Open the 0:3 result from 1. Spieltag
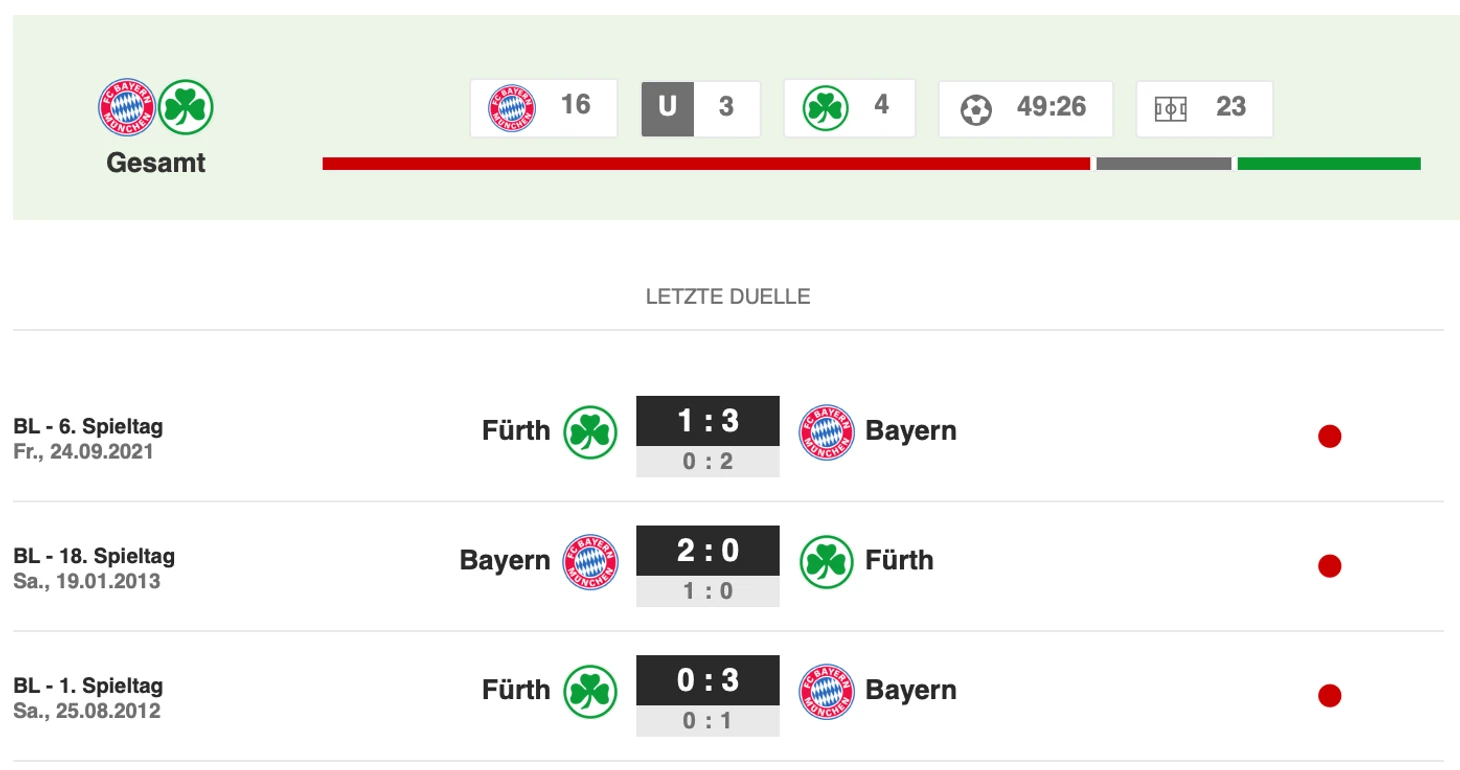Screen dimensions: 1460x770 coord(708,681)
